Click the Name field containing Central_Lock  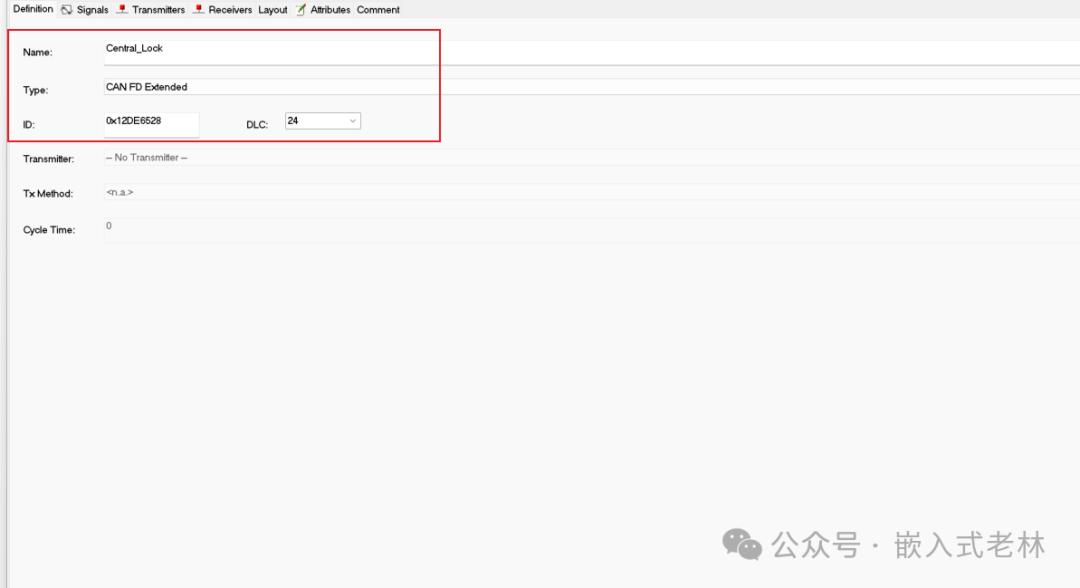[592, 52]
